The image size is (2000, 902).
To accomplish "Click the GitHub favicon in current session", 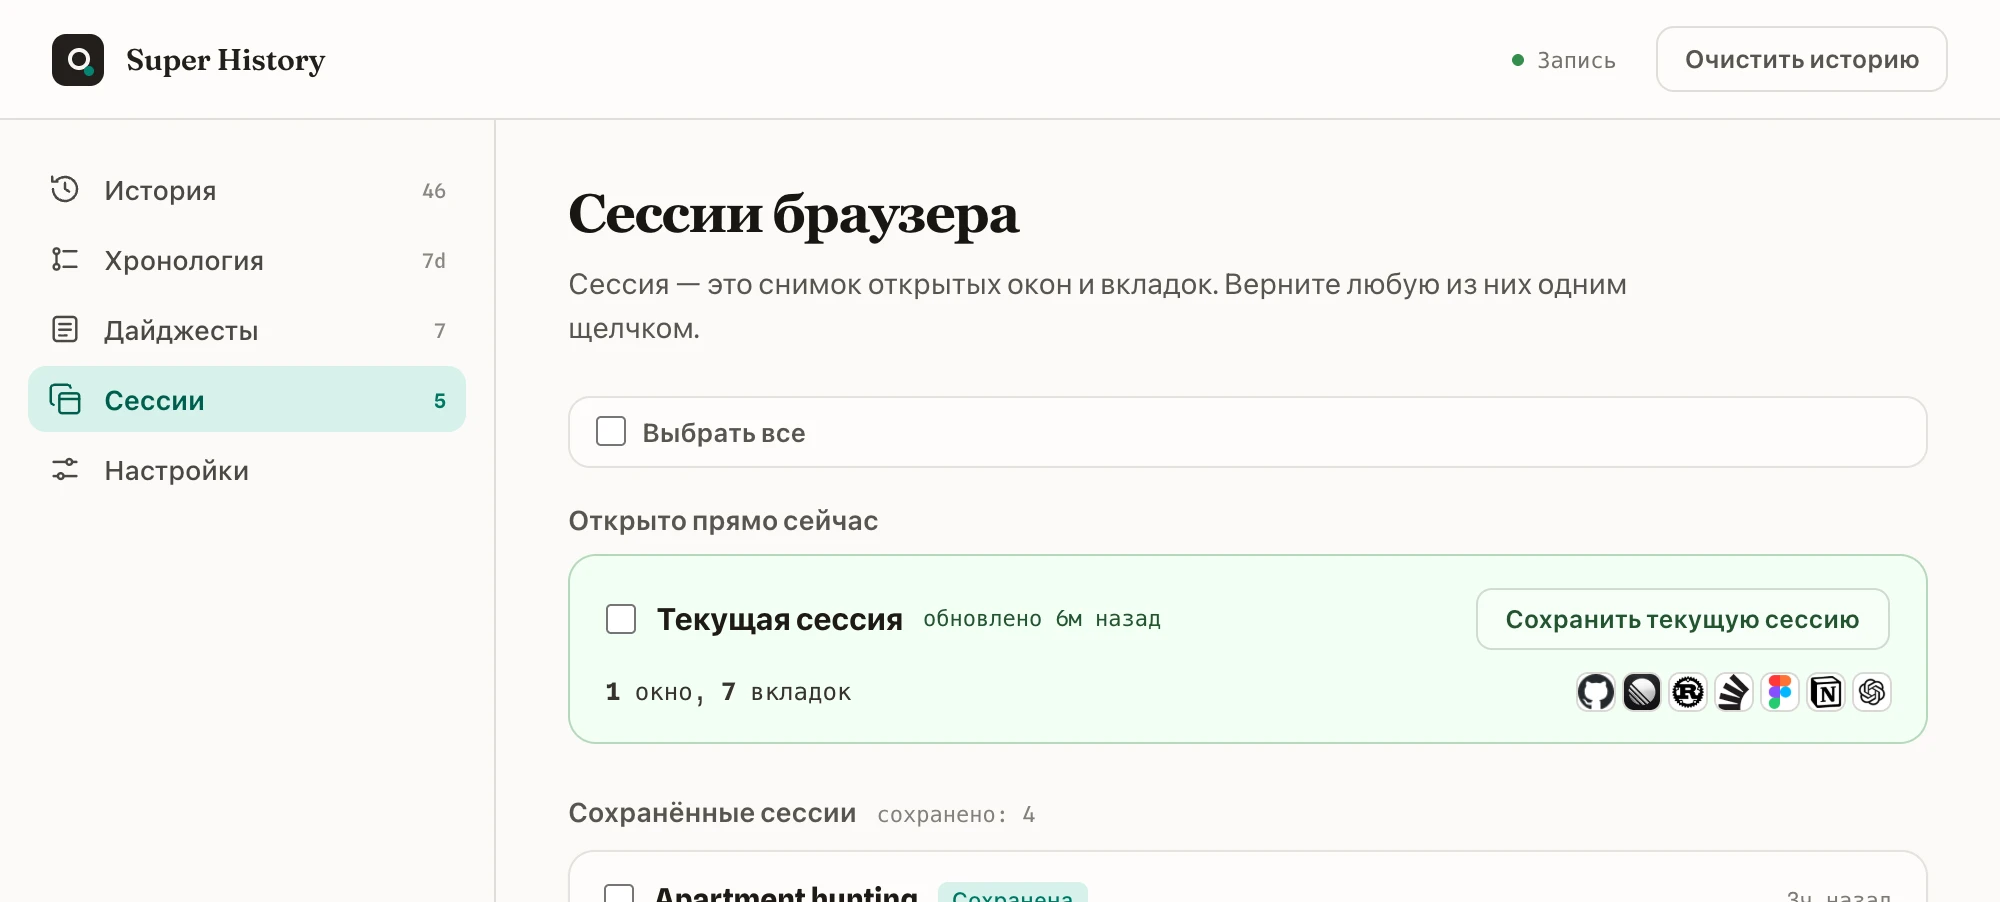I will tap(1596, 692).
